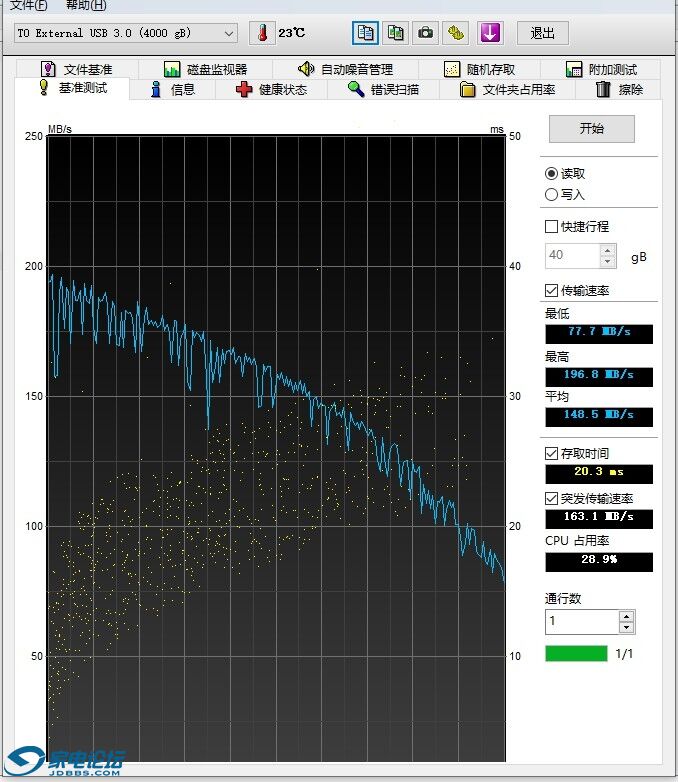Toggle the 传输速率 checkbox
Screen dimensions: 678x782
pos(551,290)
